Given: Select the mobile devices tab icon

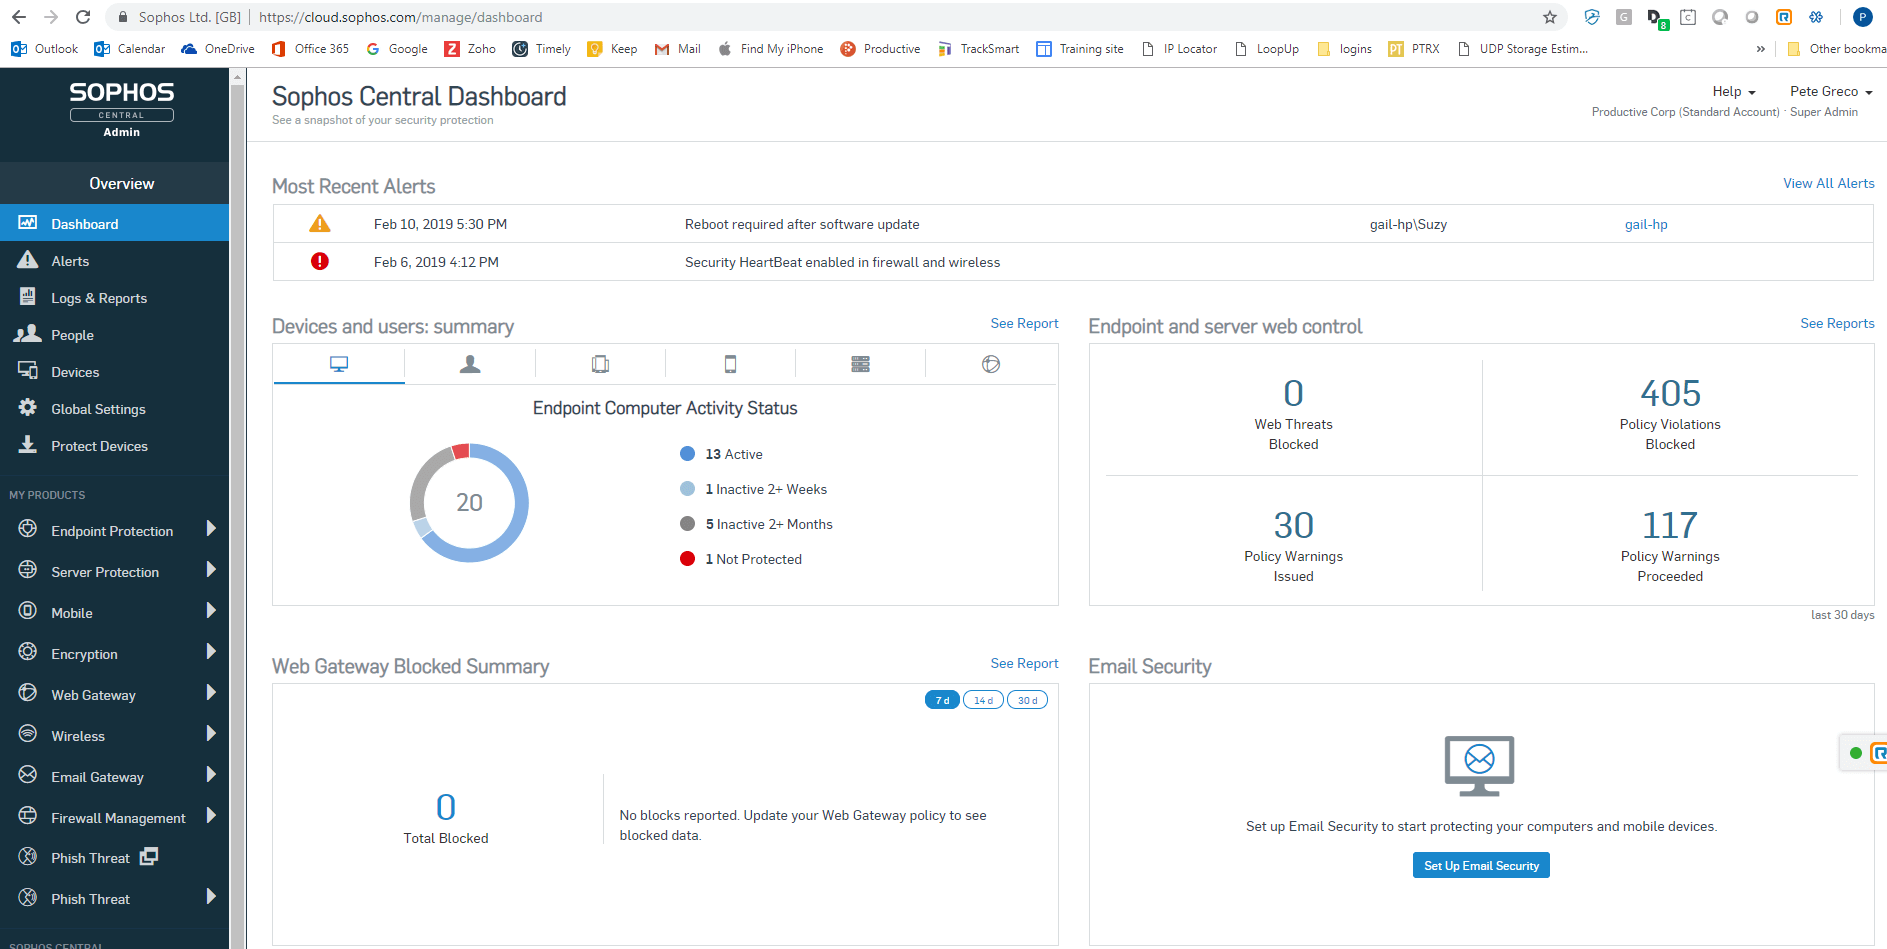Looking at the screenshot, I should [x=730, y=364].
